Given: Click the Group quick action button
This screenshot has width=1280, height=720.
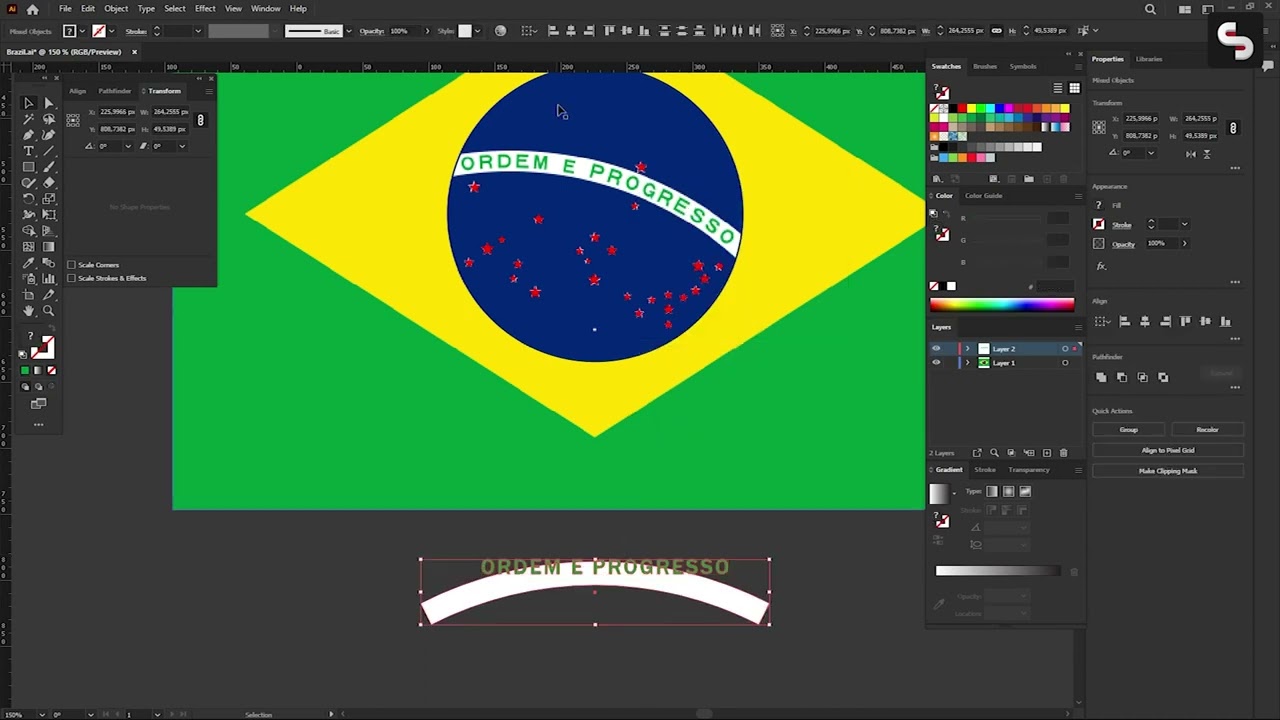Looking at the screenshot, I should 1128,430.
